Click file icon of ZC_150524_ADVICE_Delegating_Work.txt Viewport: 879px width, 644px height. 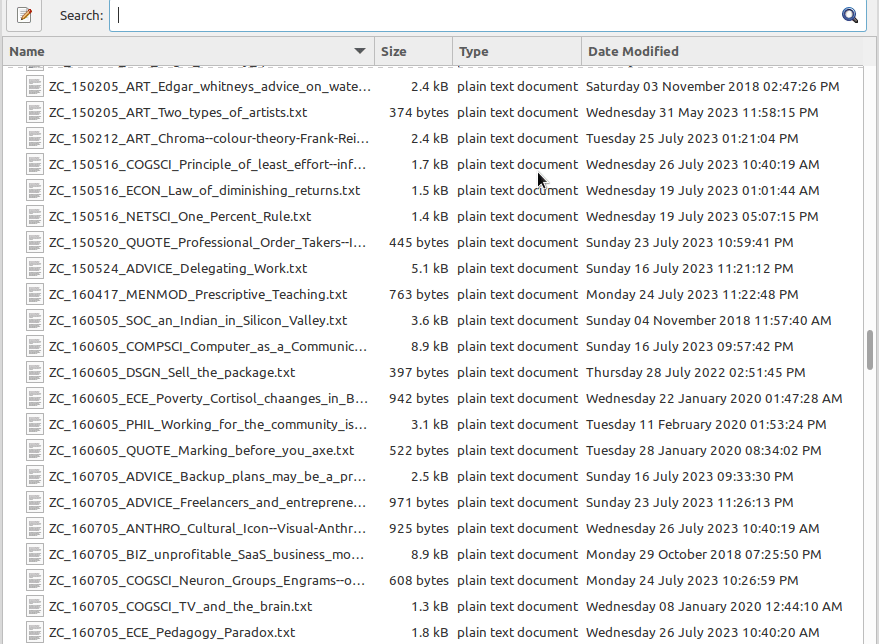coord(35,269)
